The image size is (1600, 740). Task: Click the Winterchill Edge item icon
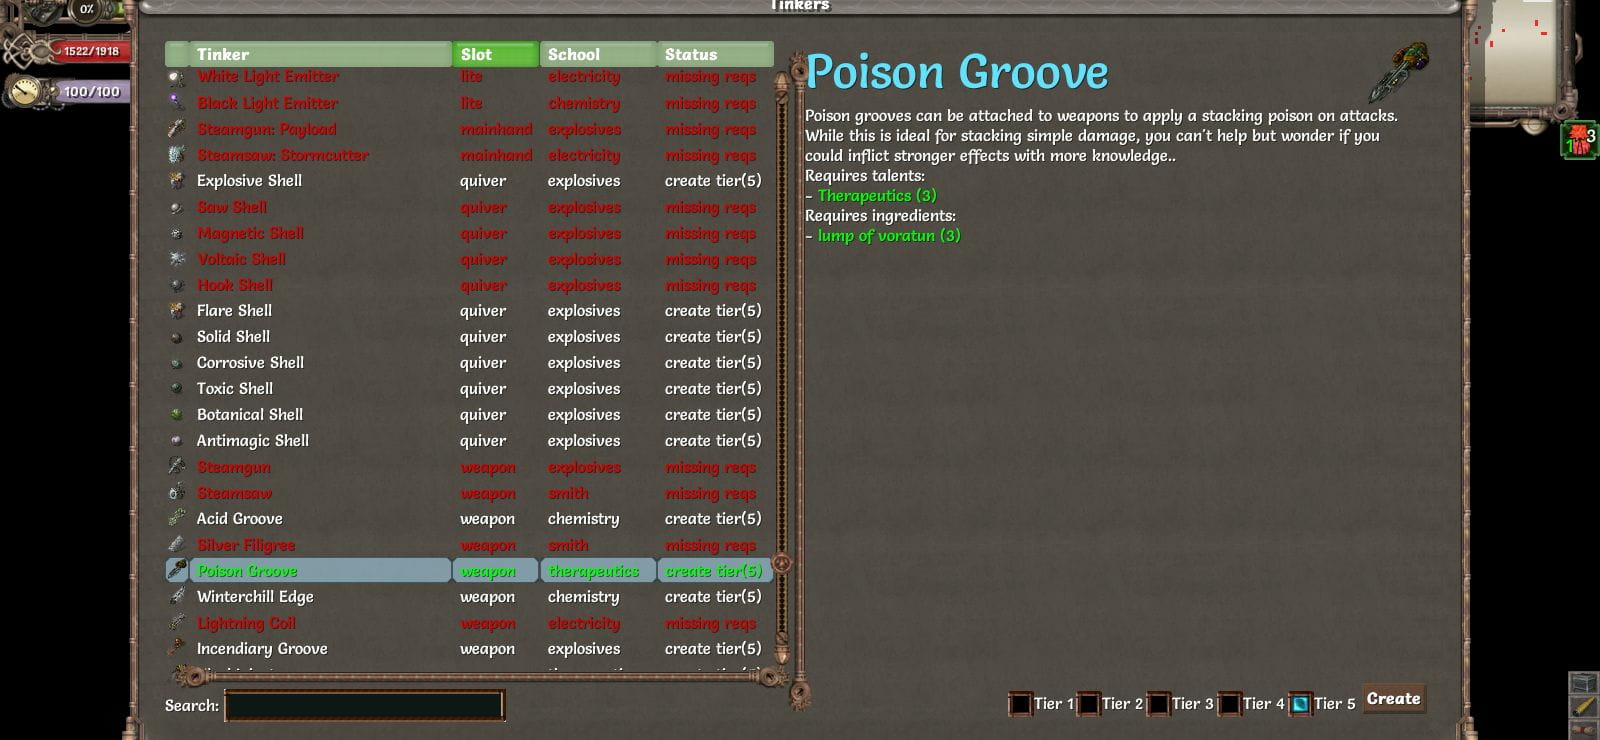[177, 597]
